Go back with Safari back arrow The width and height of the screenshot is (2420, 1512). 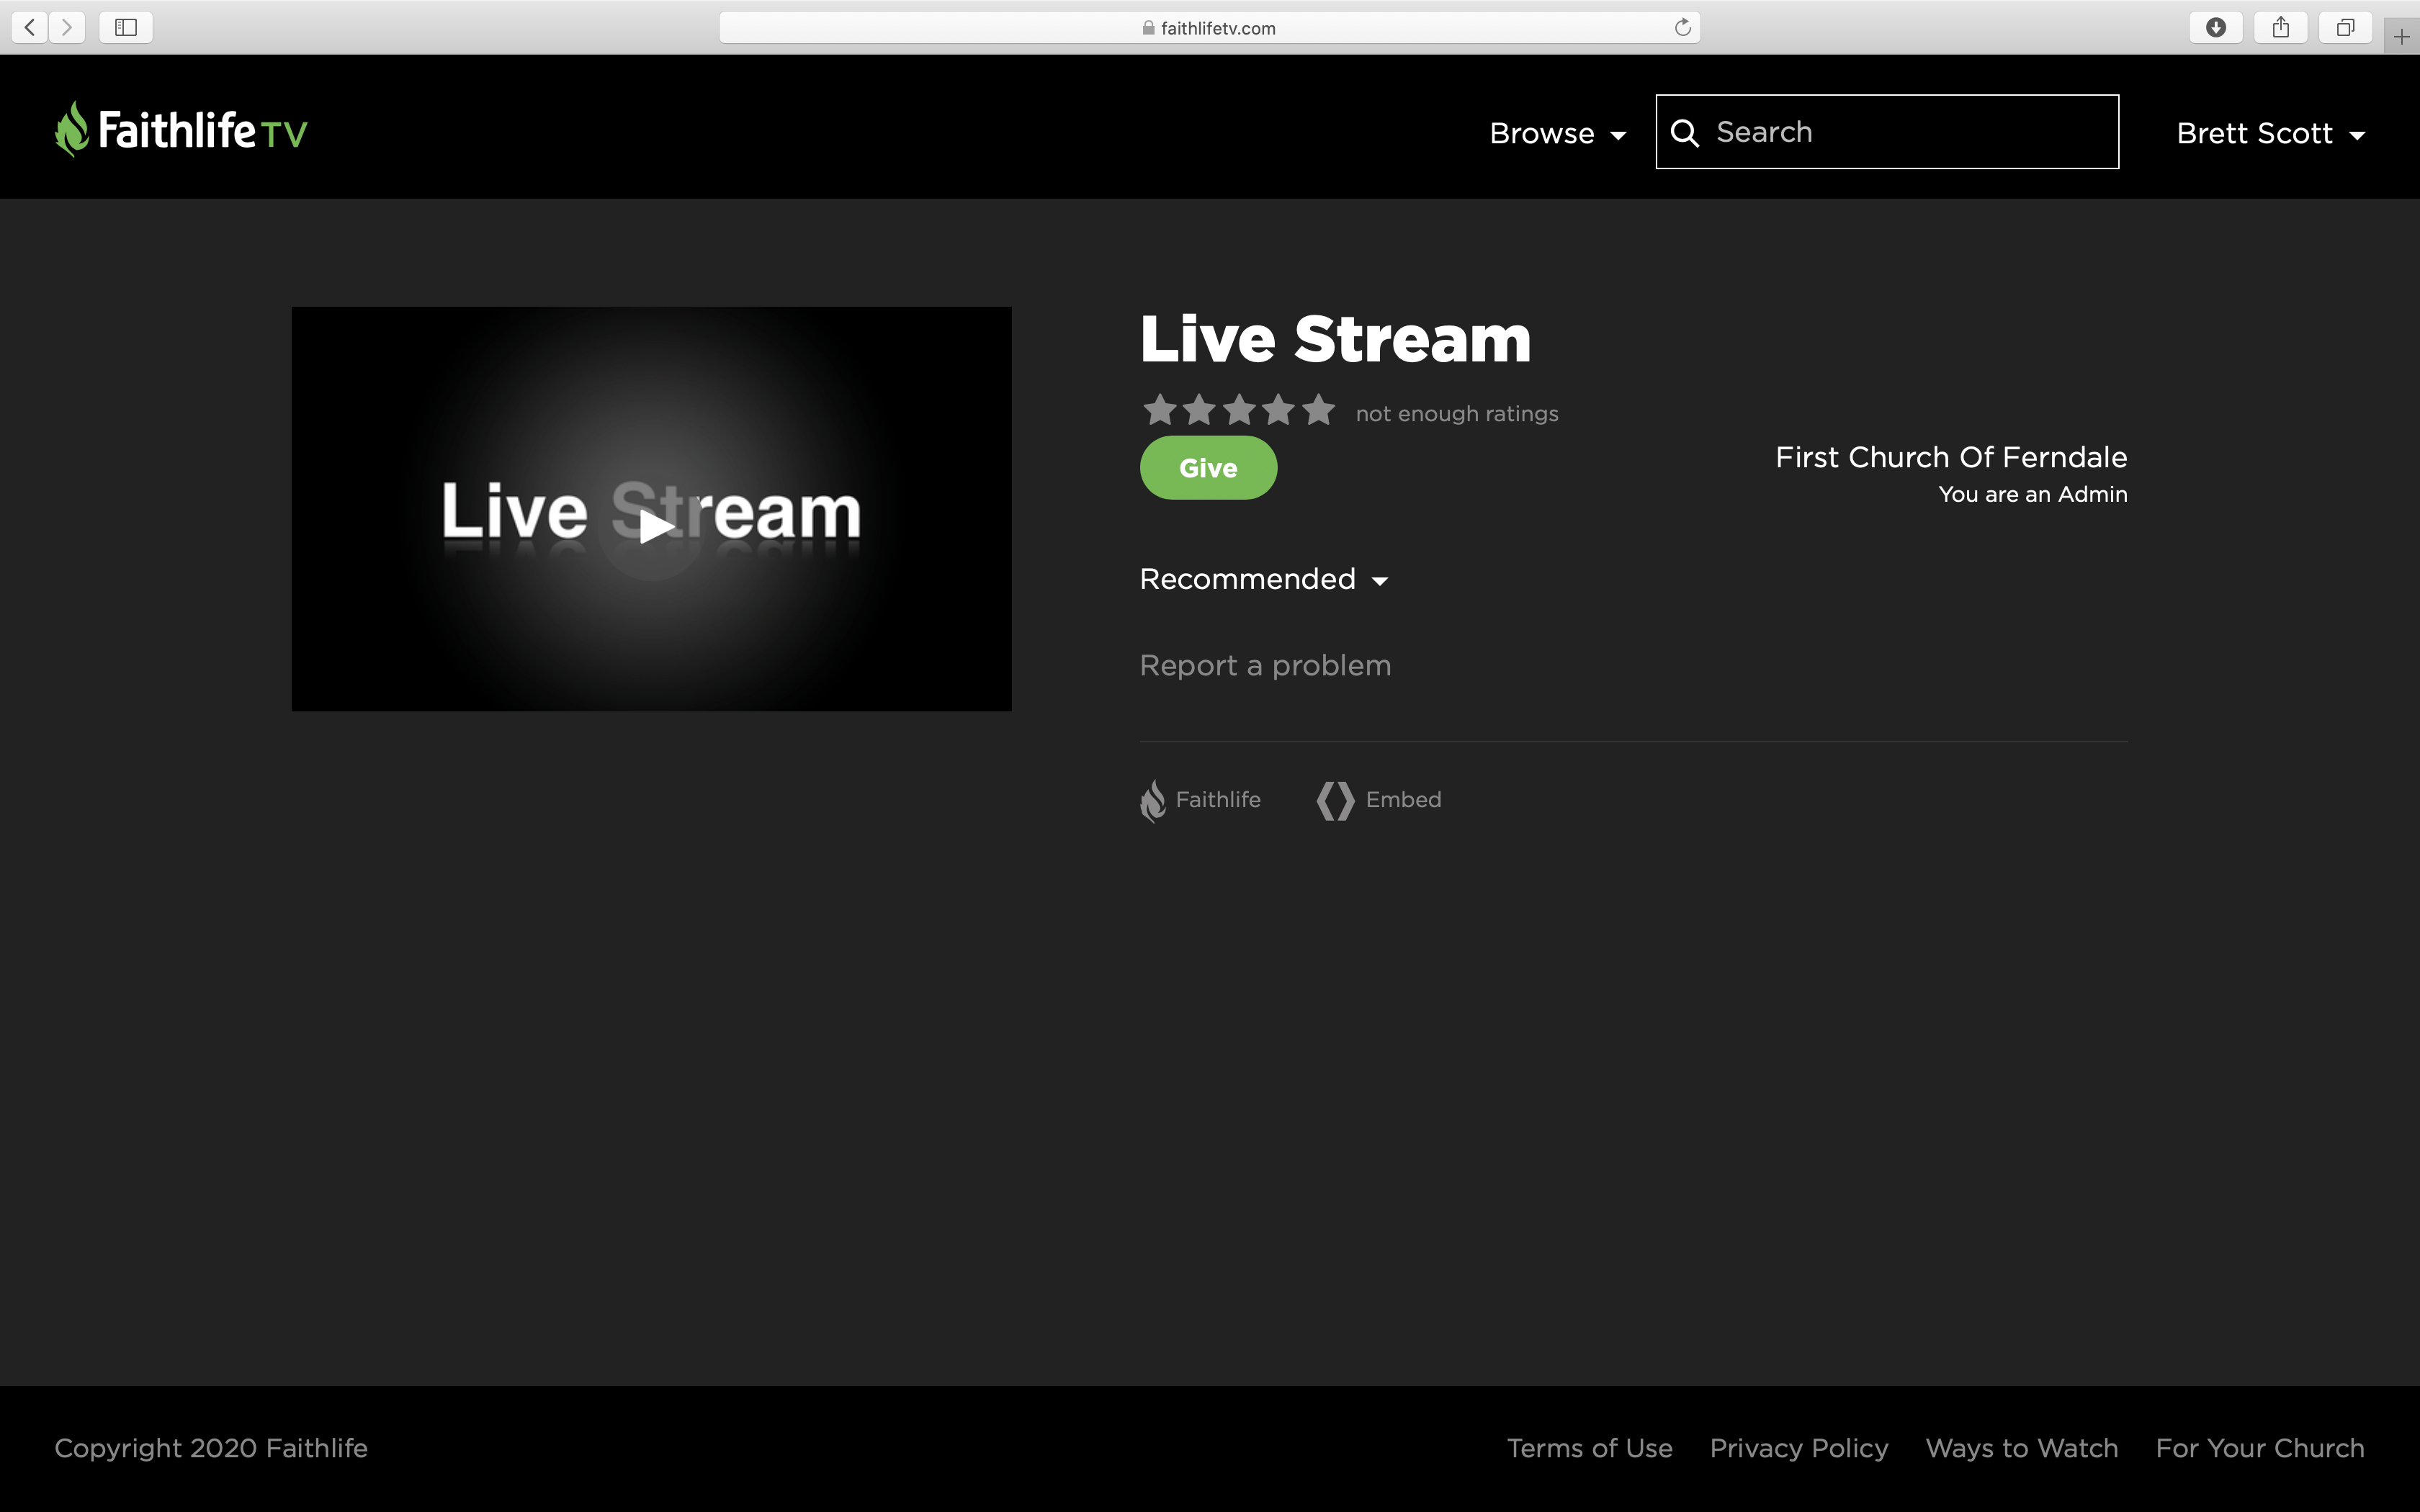30,27
